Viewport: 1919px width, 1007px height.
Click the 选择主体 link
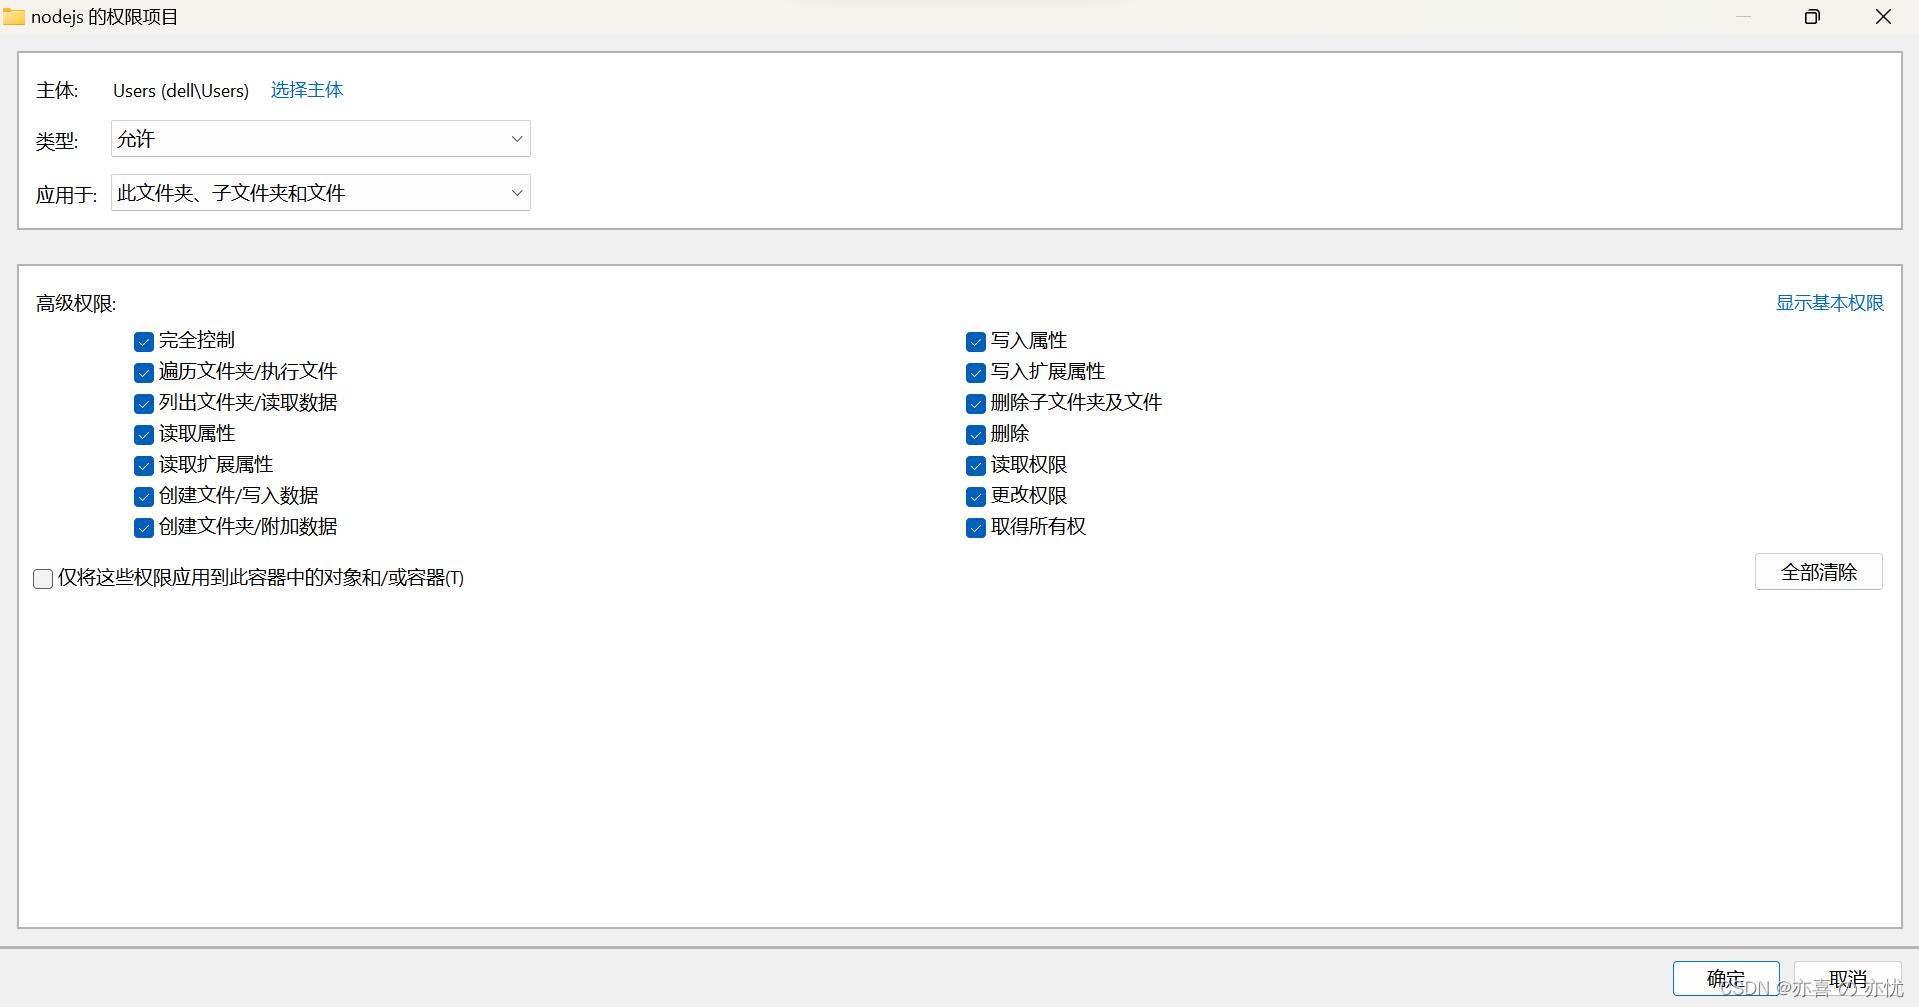(x=307, y=90)
